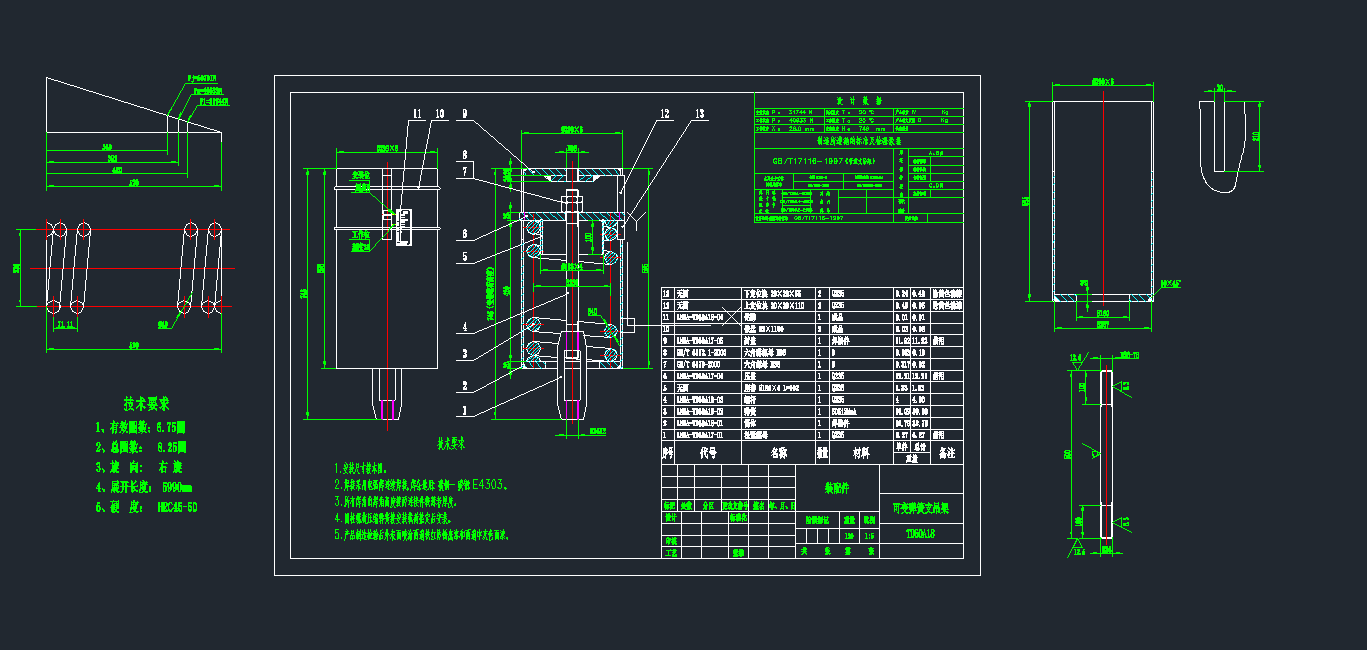This screenshot has width=1367, height=650.
Task: Select the 代号 column header
Action: [x=708, y=453]
